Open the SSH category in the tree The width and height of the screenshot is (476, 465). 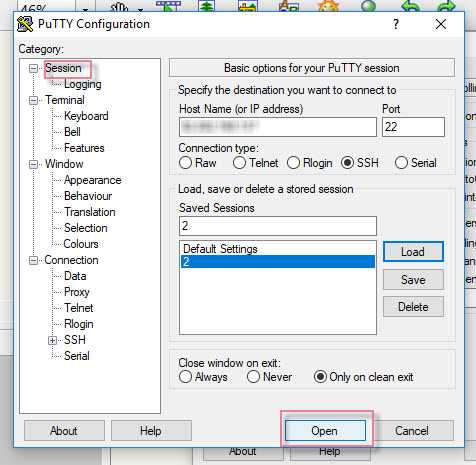[x=75, y=340]
